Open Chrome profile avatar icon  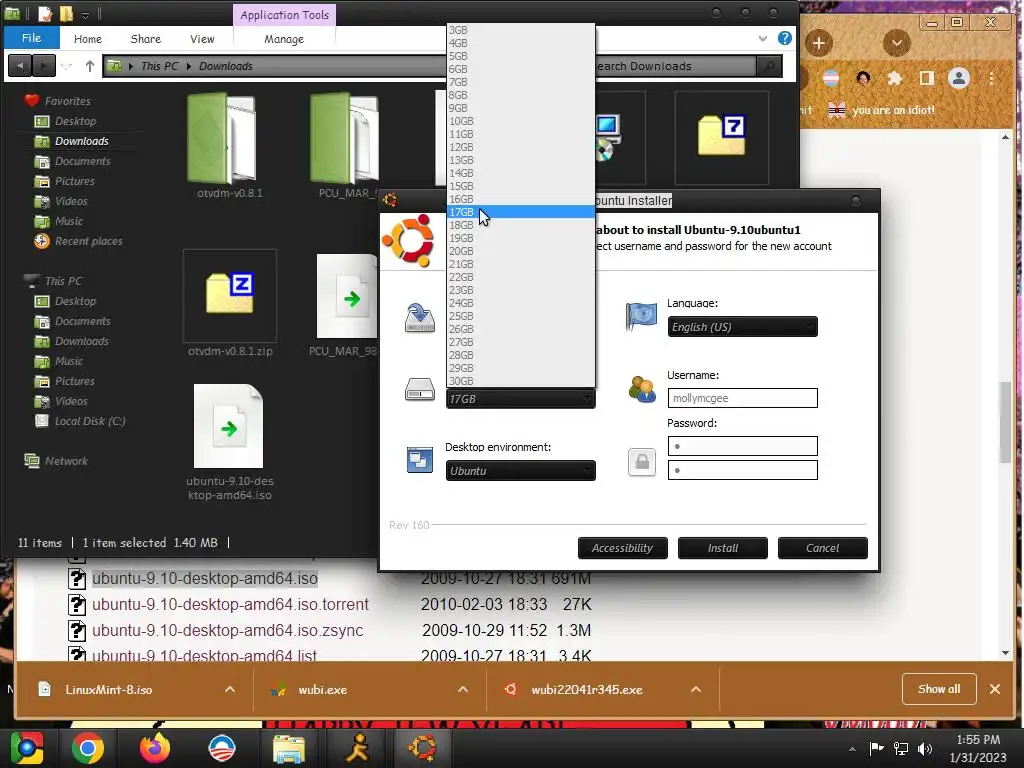959,78
